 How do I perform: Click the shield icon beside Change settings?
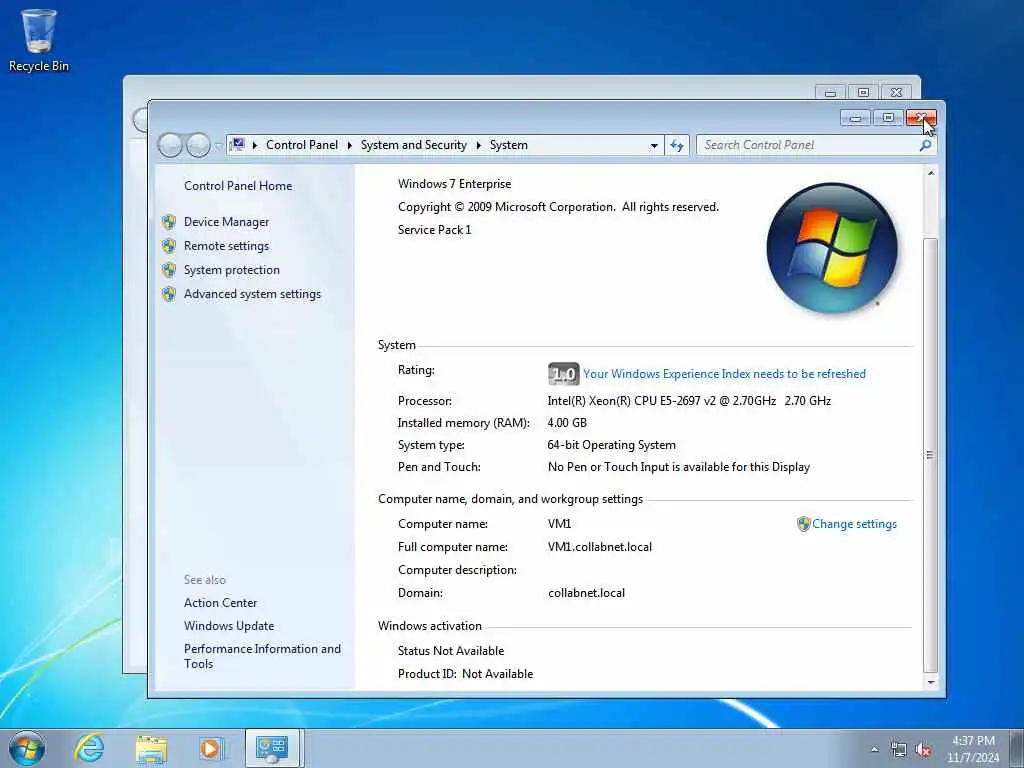[803, 524]
